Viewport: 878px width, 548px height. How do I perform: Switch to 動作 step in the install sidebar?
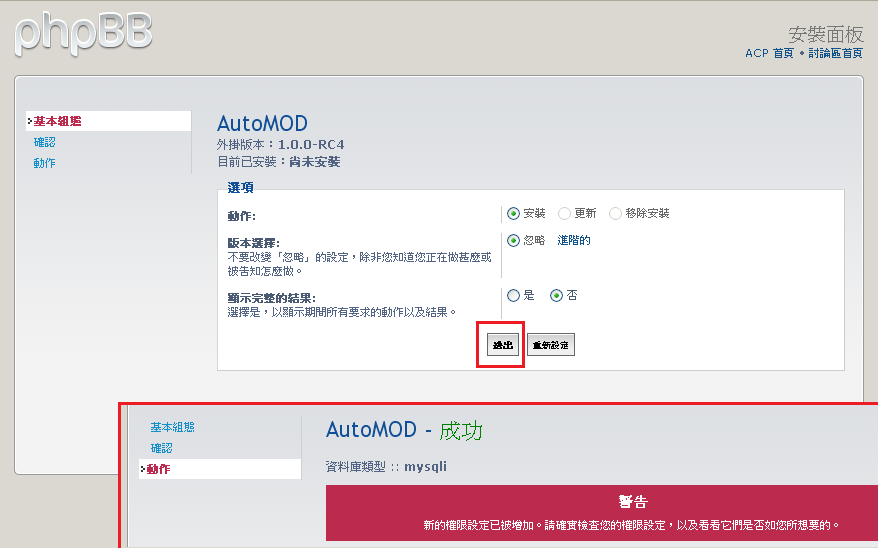45,163
